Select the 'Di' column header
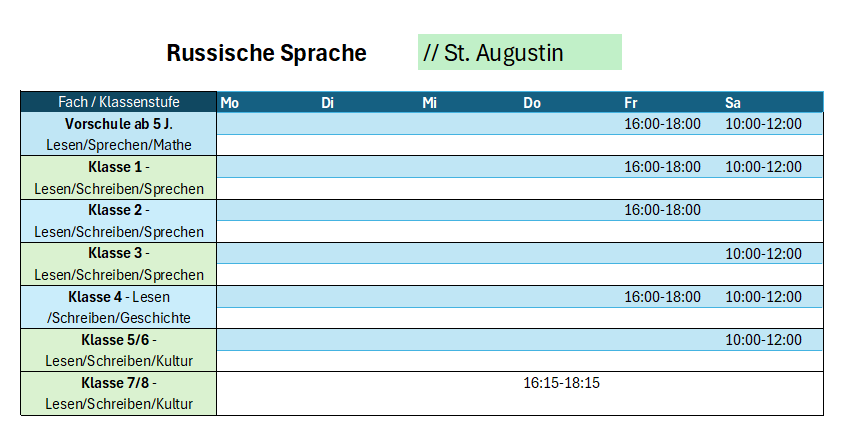 click(x=327, y=102)
